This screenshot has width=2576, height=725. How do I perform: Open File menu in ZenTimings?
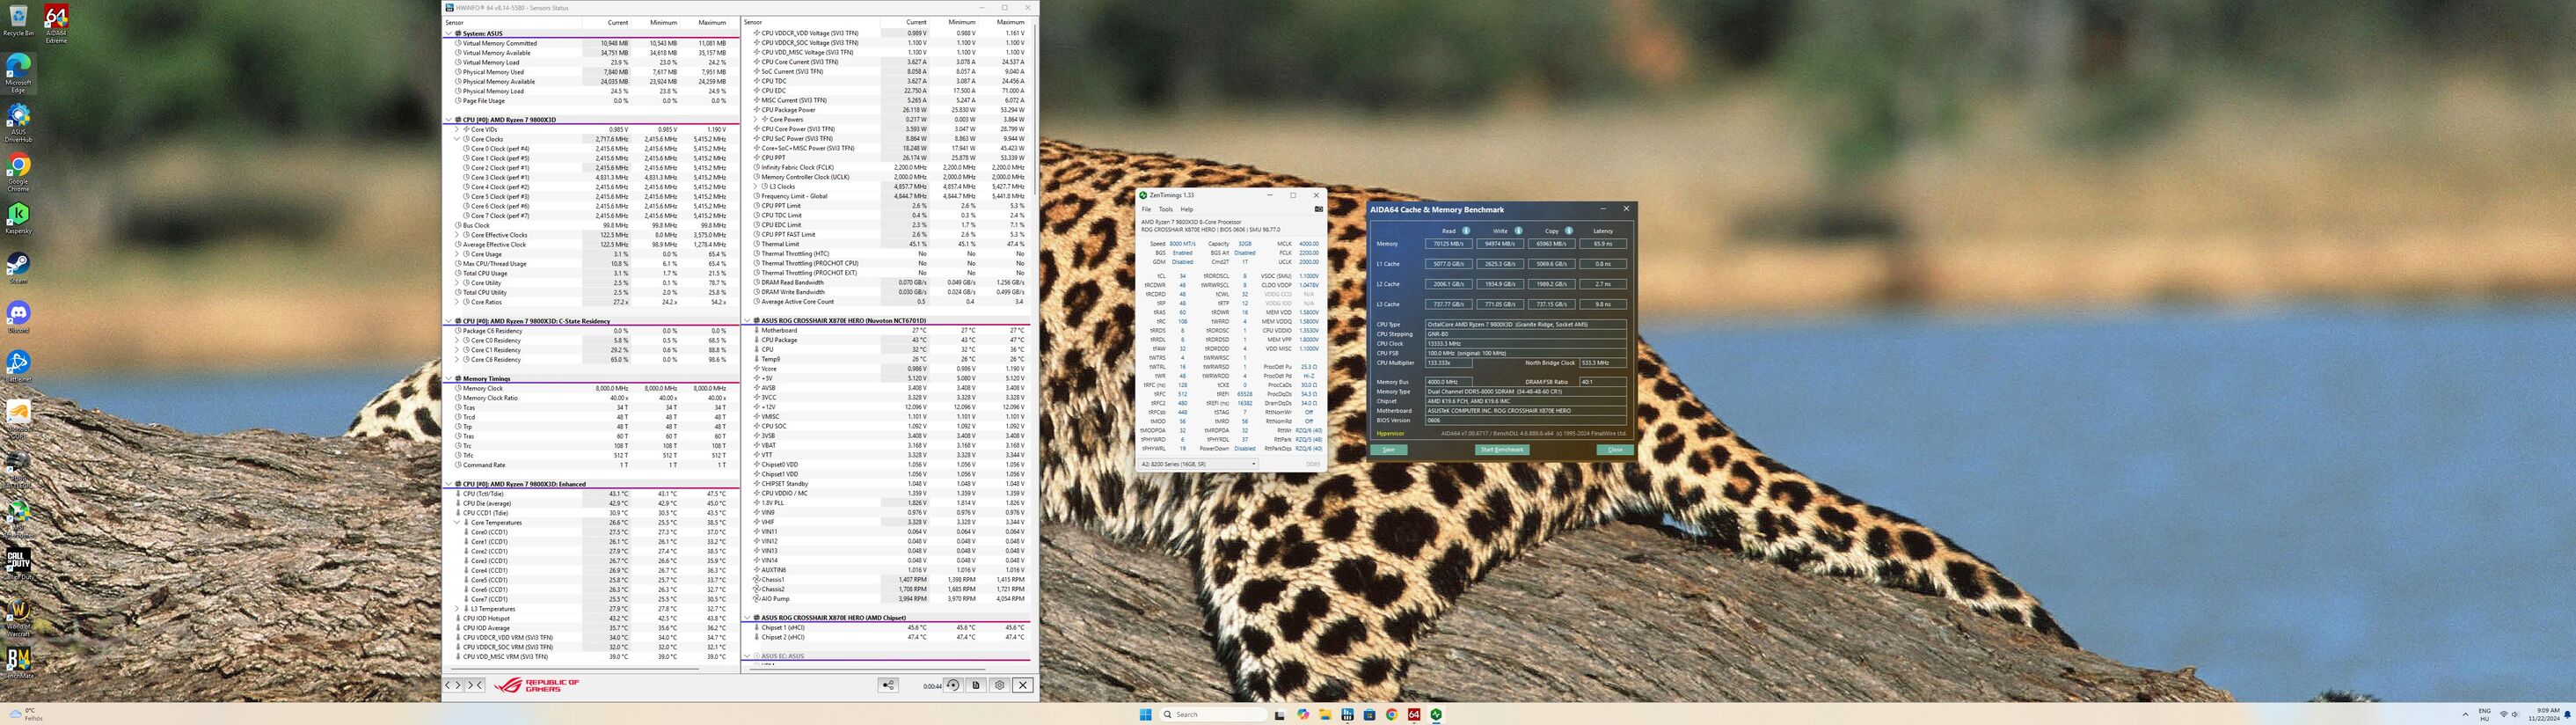[x=1147, y=209]
